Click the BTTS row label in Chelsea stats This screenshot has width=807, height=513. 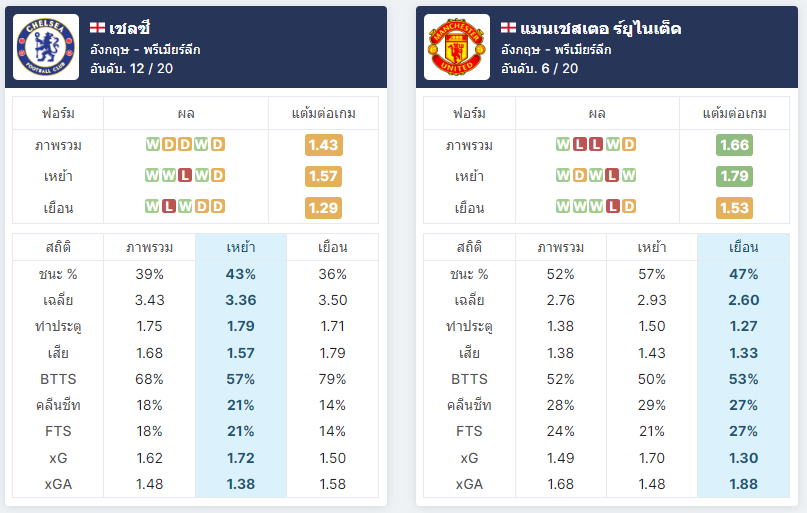point(58,379)
